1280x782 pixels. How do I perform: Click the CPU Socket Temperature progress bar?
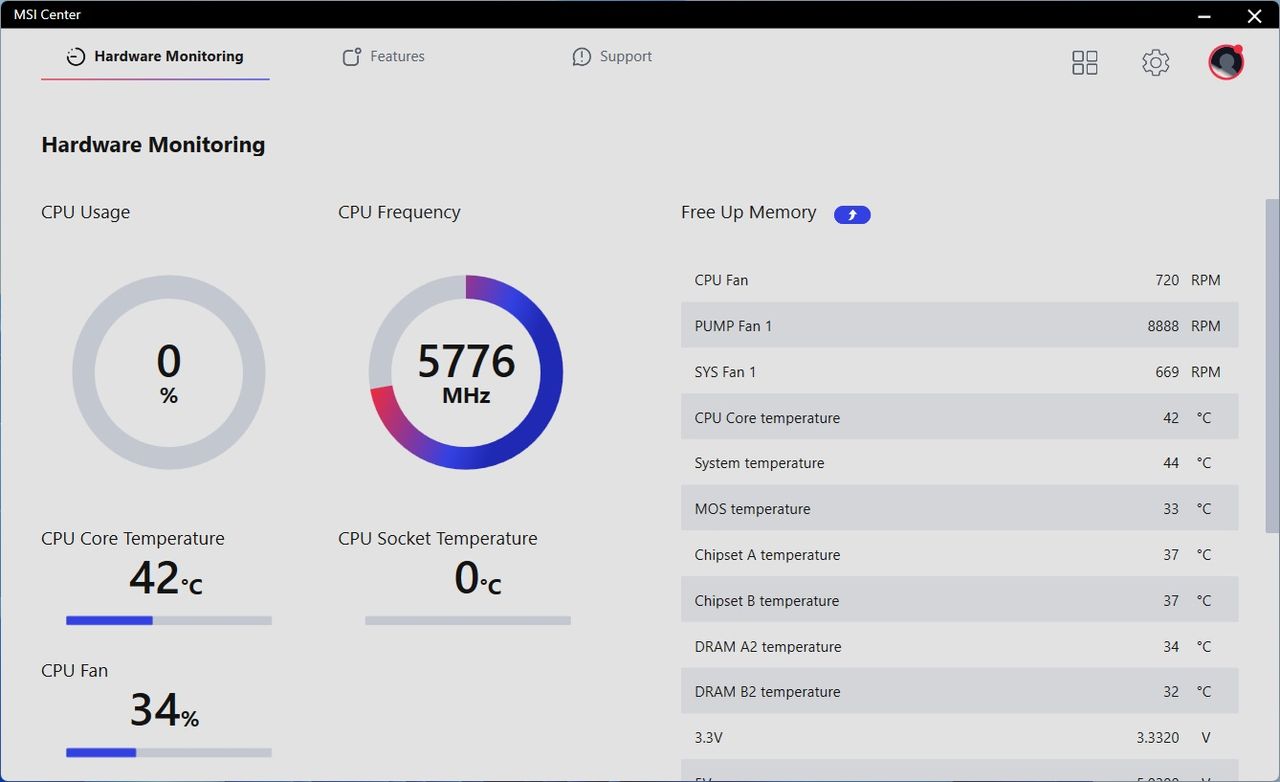468,621
